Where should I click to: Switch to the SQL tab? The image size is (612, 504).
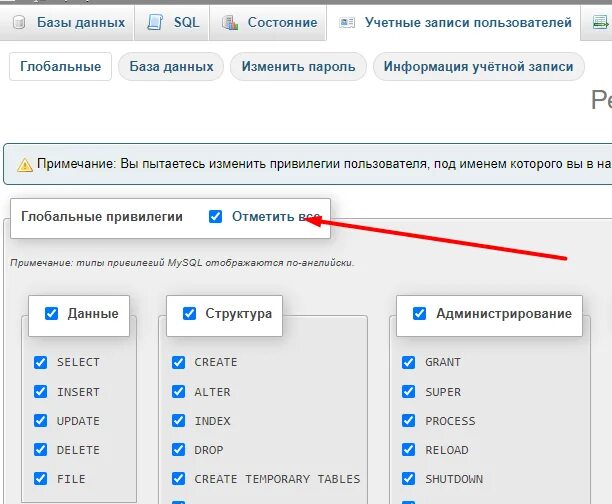tap(172, 22)
